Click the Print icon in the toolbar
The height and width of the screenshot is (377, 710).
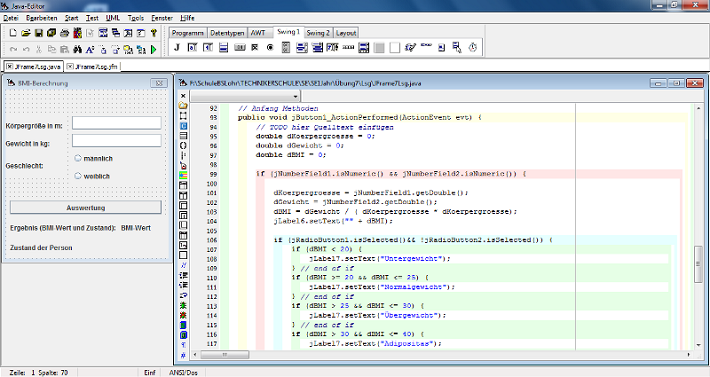point(64,33)
